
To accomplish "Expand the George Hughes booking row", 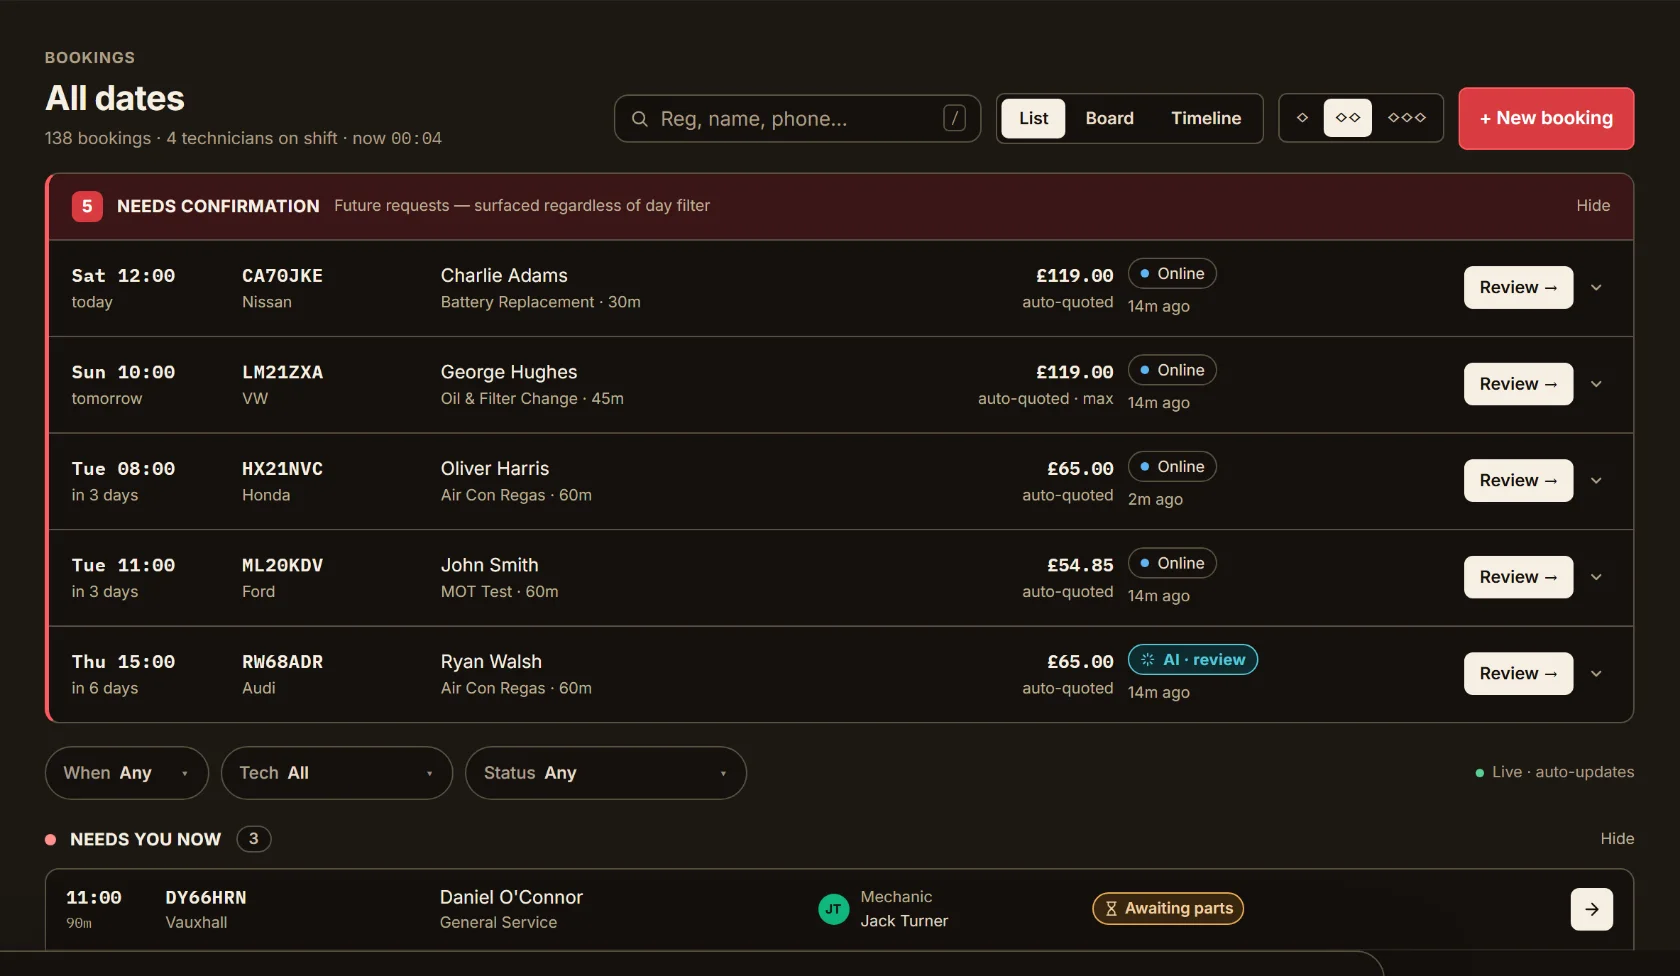I will pos(1596,384).
